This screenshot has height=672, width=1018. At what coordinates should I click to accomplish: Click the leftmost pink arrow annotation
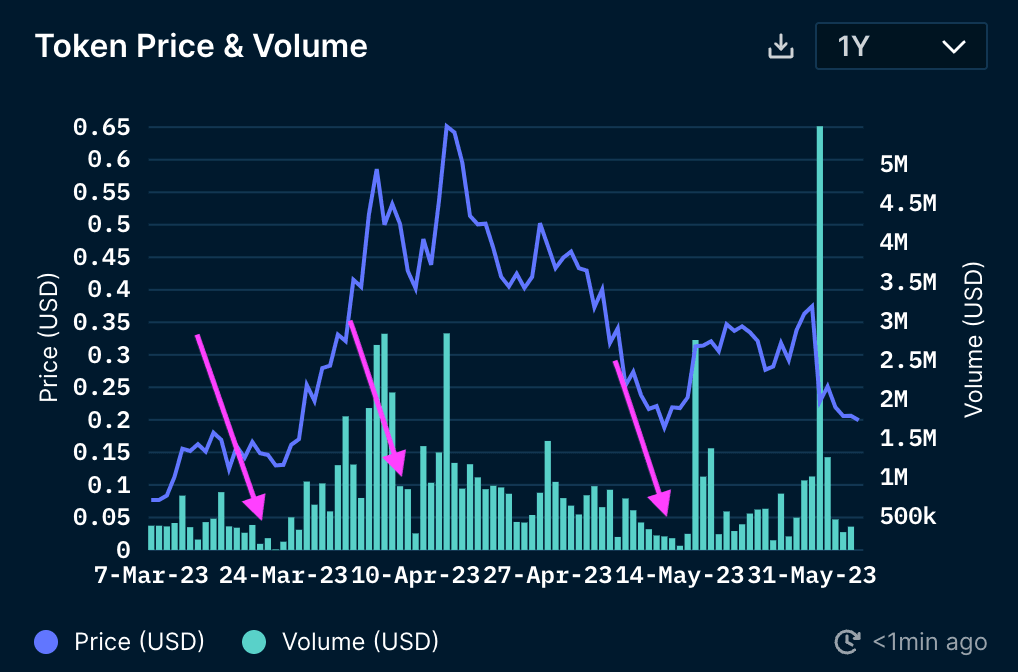click(x=229, y=425)
